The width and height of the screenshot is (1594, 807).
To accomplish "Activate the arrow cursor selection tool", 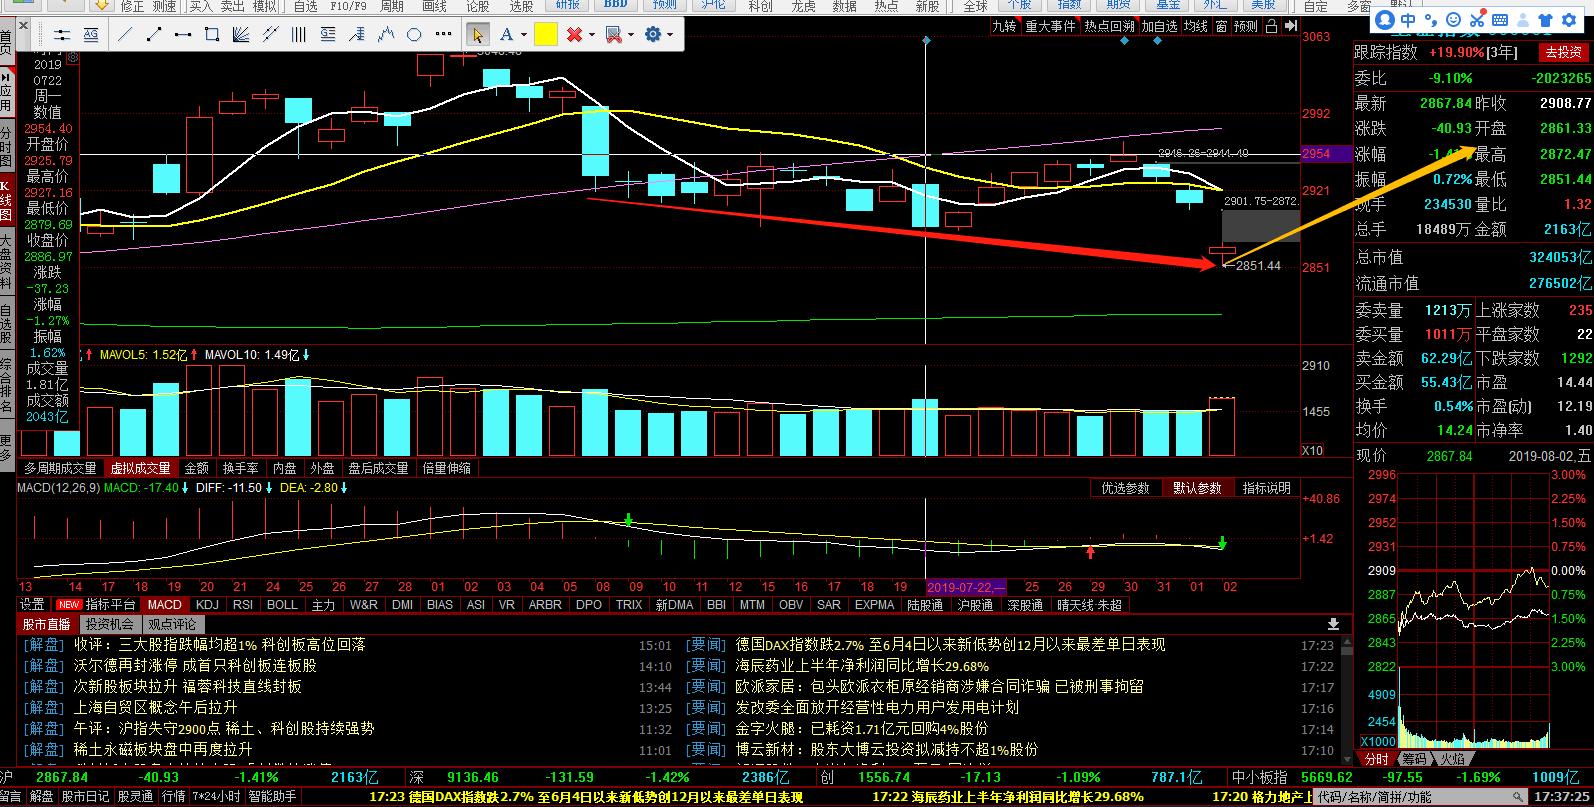I will tap(478, 34).
